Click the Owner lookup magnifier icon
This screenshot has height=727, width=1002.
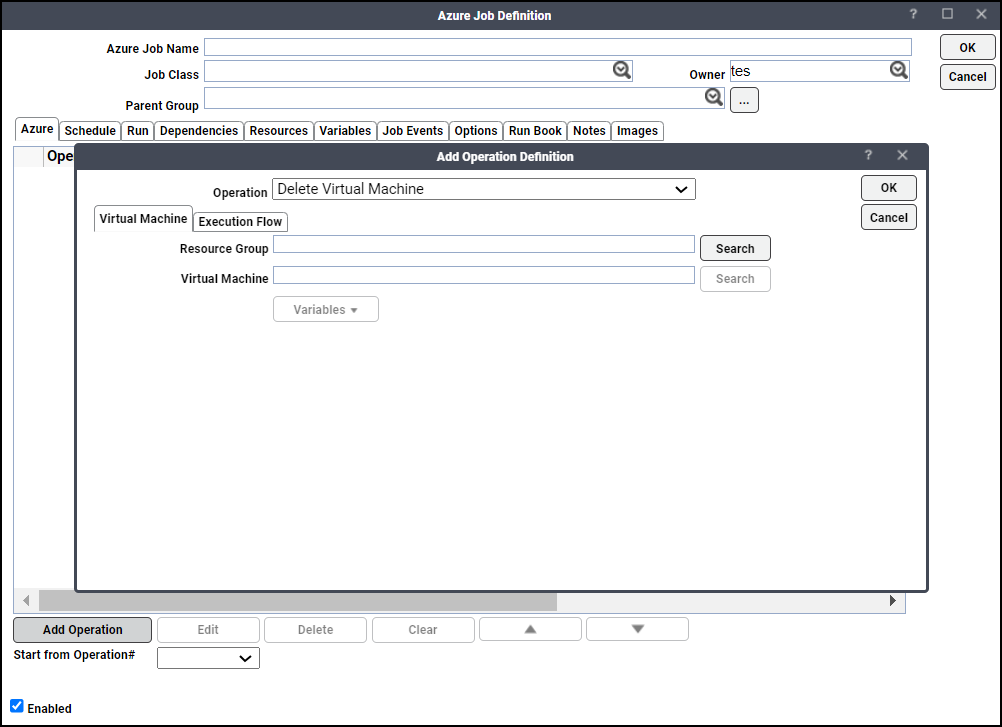pos(898,70)
